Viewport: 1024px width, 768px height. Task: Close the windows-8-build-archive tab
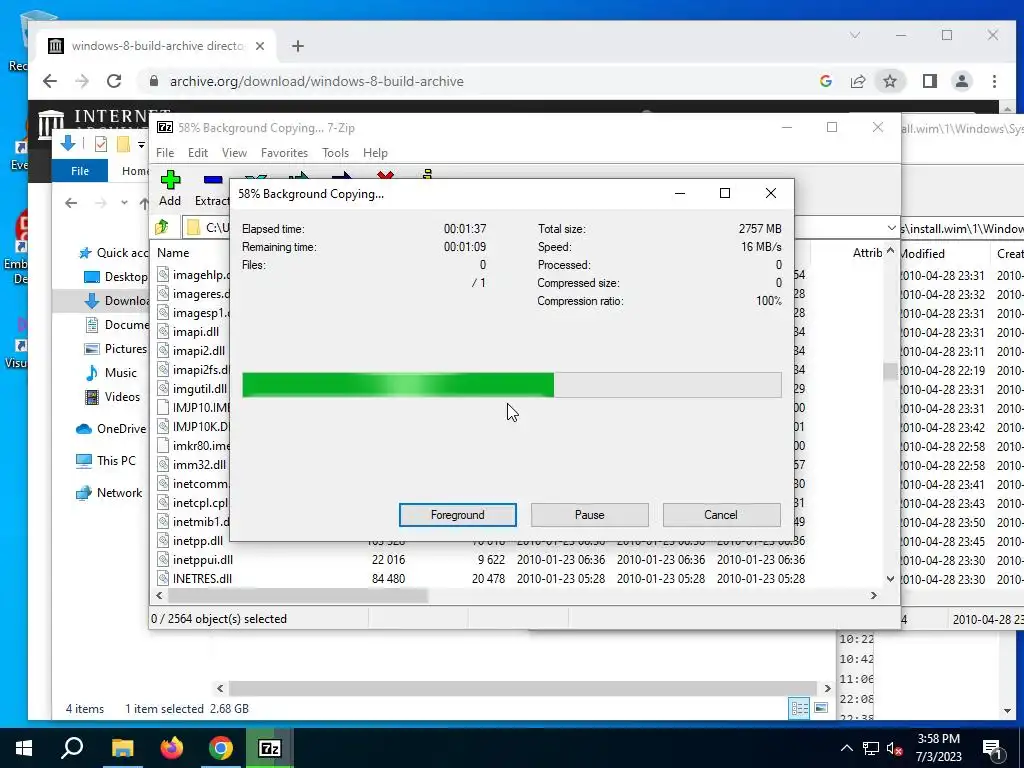coord(260,46)
